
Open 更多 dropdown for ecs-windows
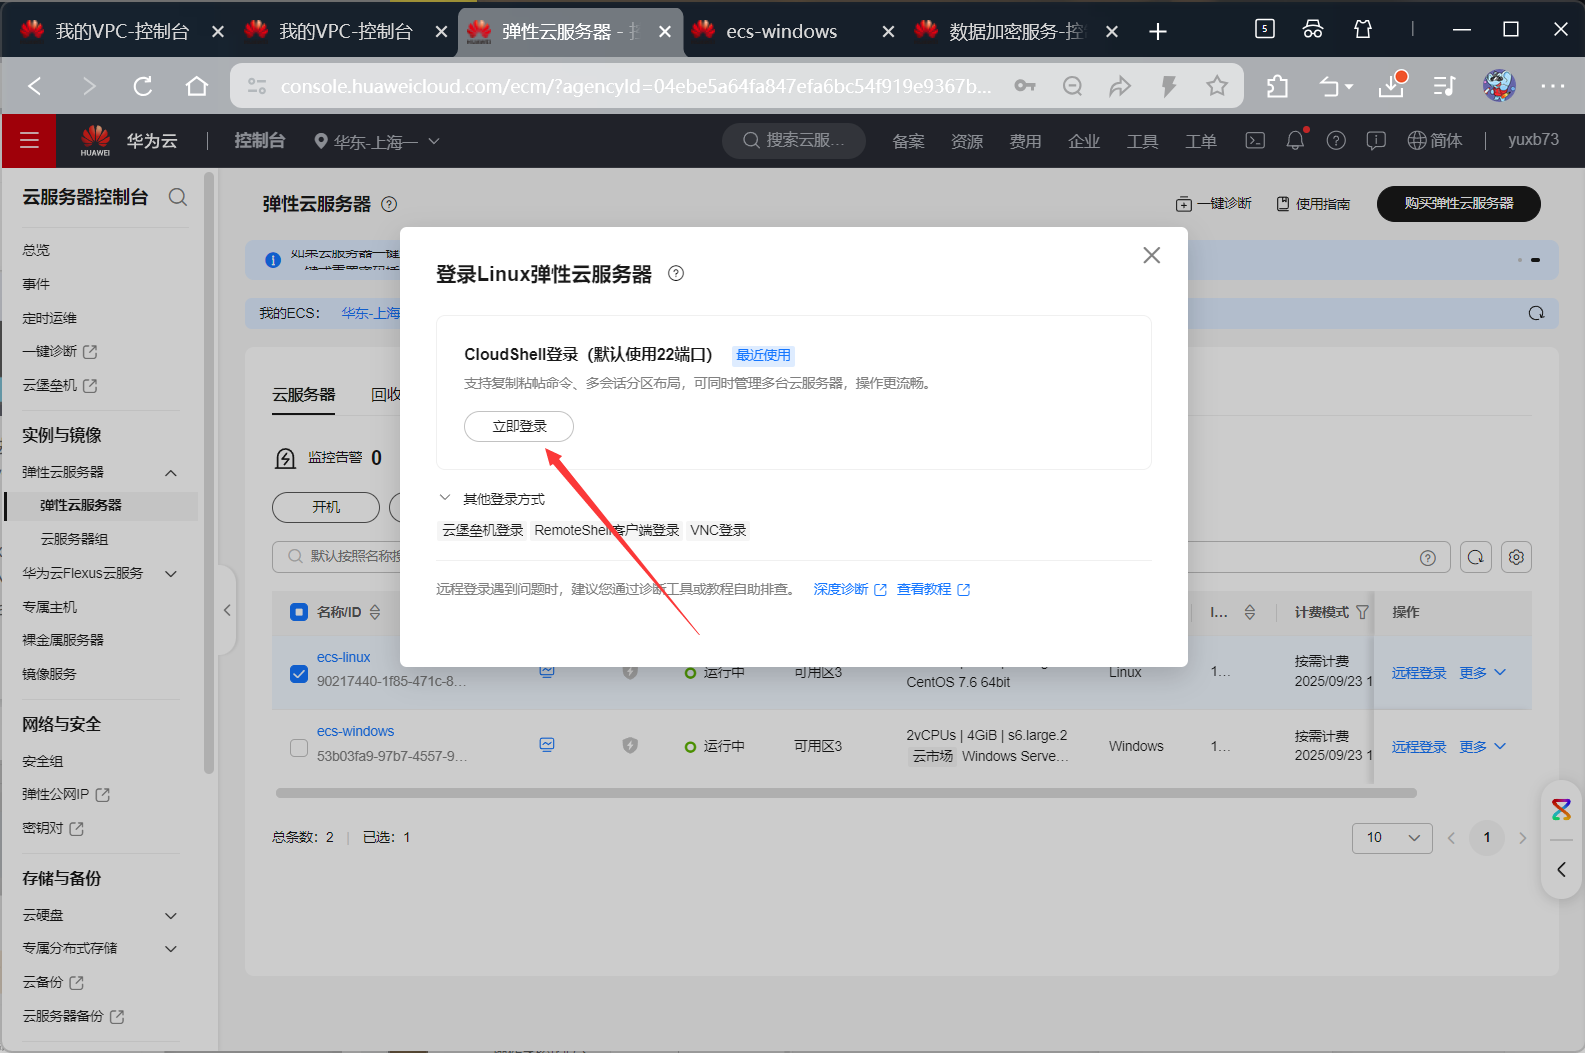(x=1482, y=747)
